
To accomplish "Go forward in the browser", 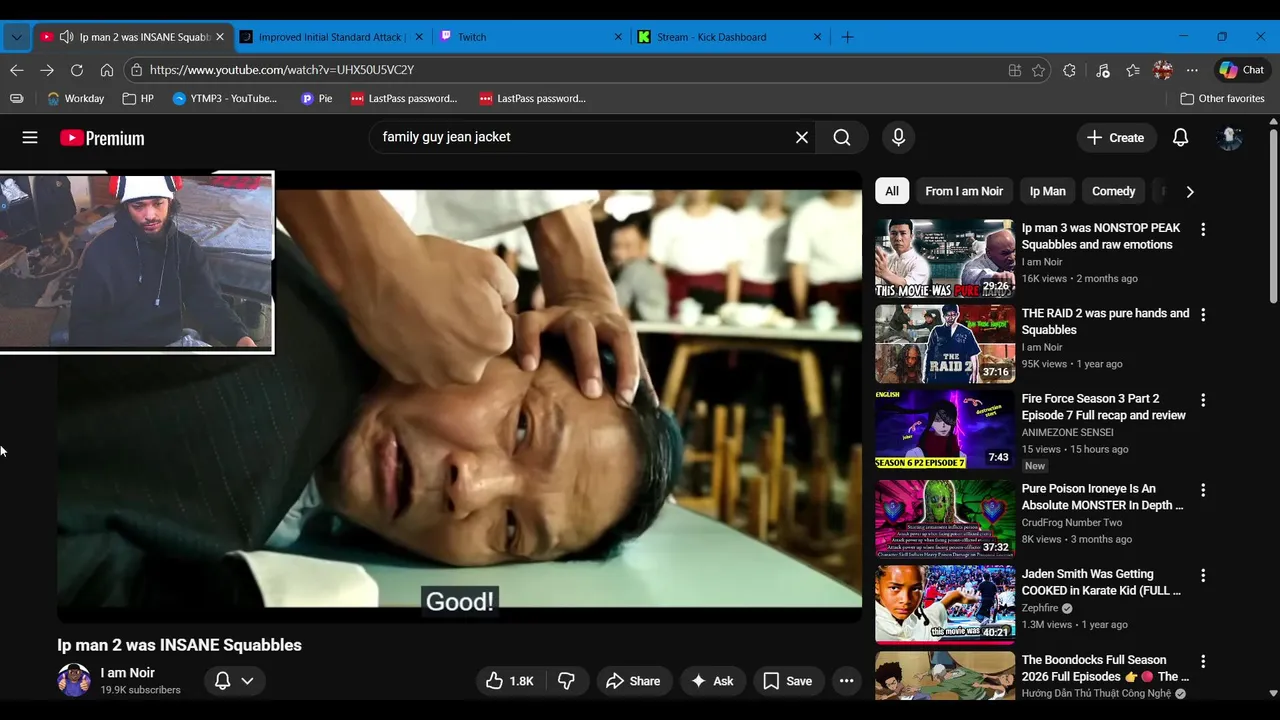I will 47,70.
